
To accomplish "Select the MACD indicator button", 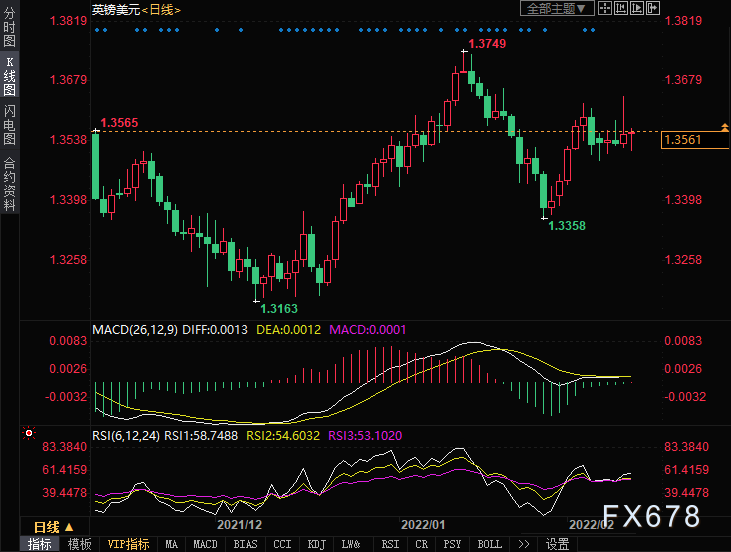I will click(x=205, y=544).
